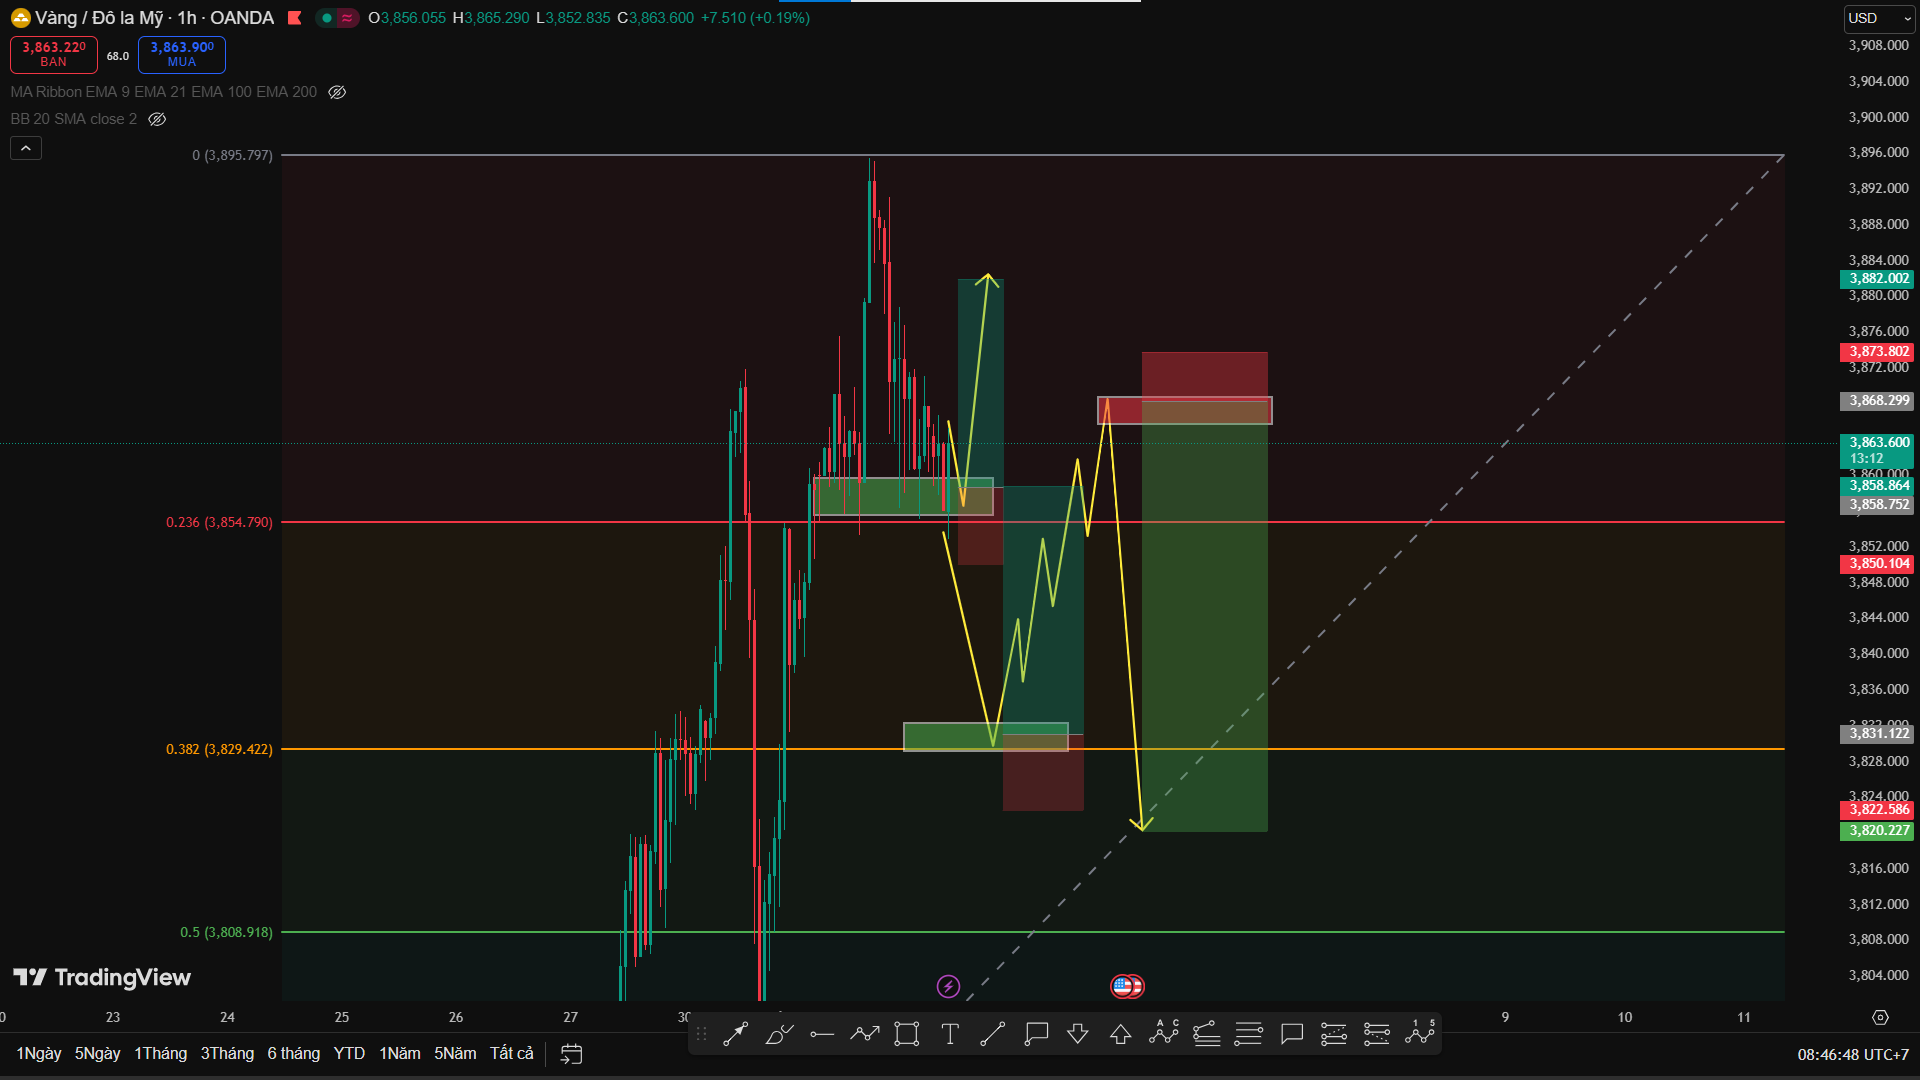Viewport: 1920px width, 1080px height.
Task: Show the MA Ribbon indicator
Action: pos(337,92)
